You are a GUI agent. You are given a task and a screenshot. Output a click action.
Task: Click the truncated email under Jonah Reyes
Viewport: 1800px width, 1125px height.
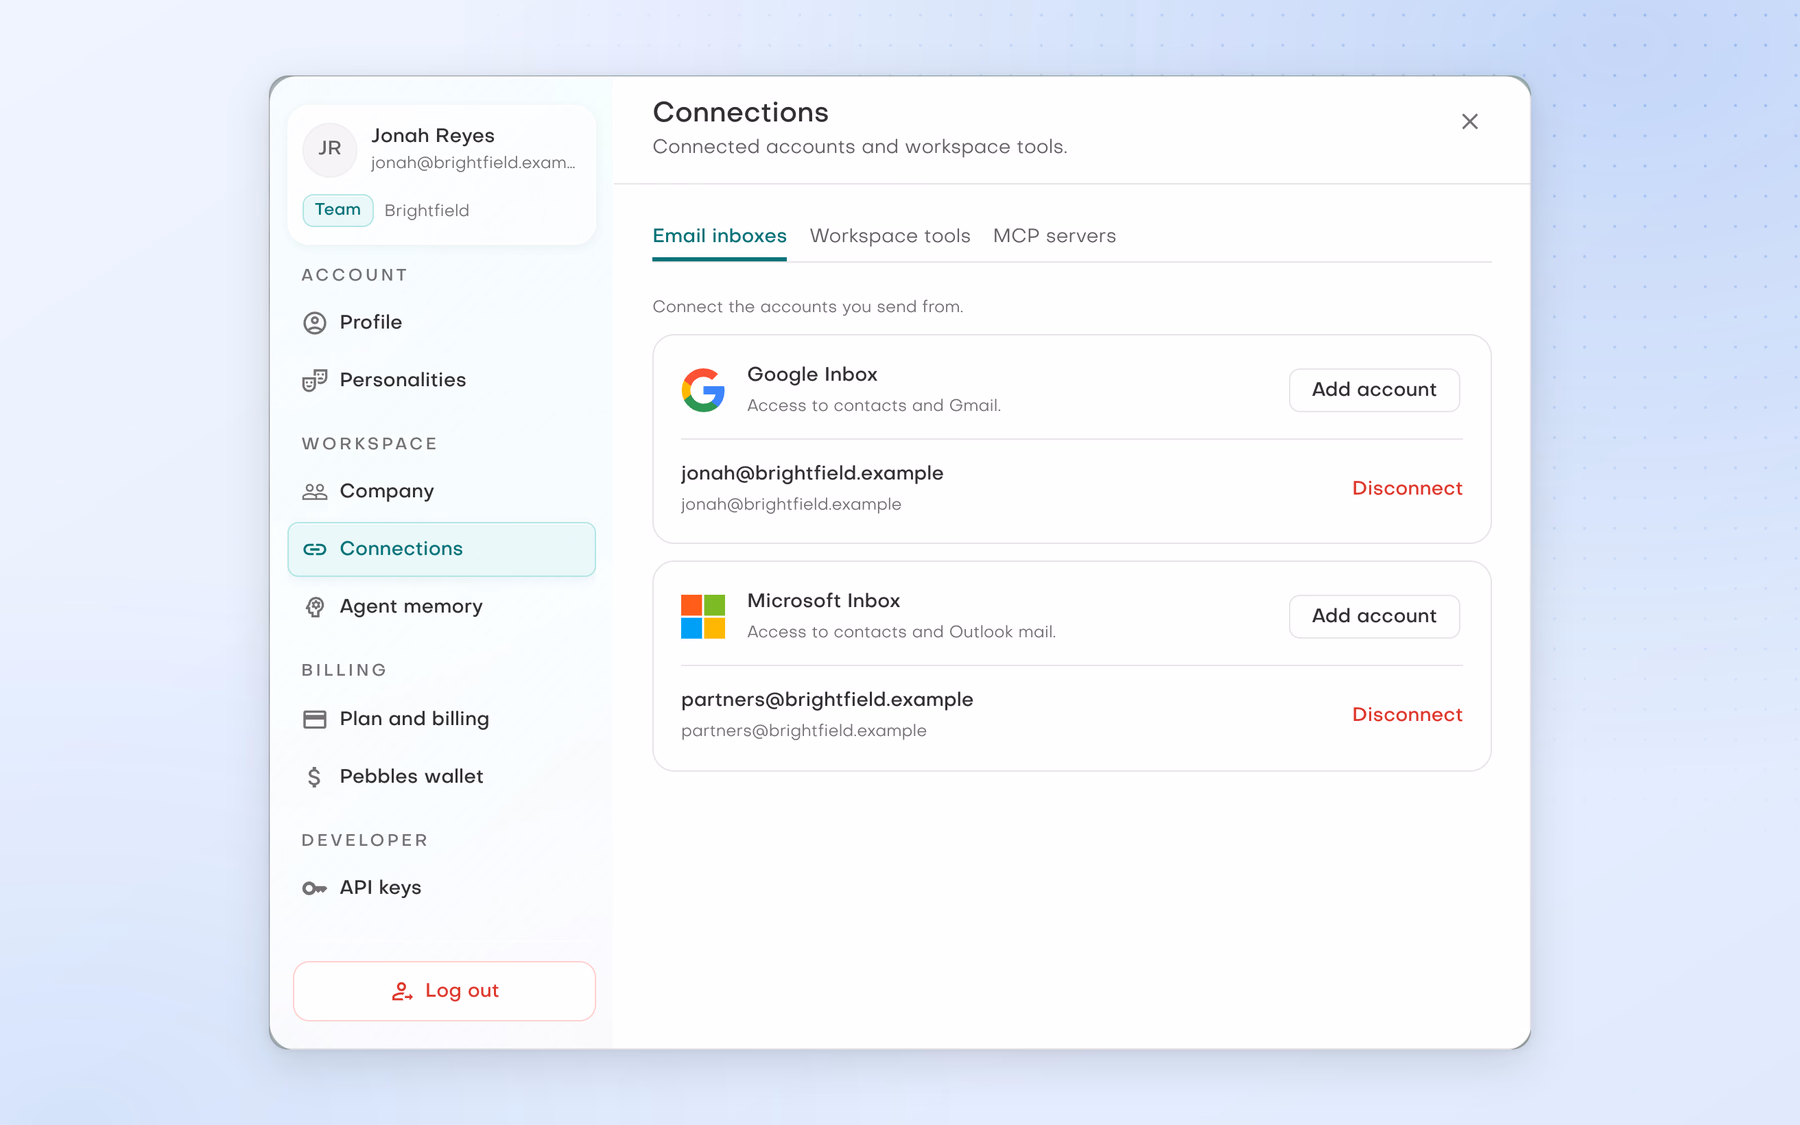[473, 163]
